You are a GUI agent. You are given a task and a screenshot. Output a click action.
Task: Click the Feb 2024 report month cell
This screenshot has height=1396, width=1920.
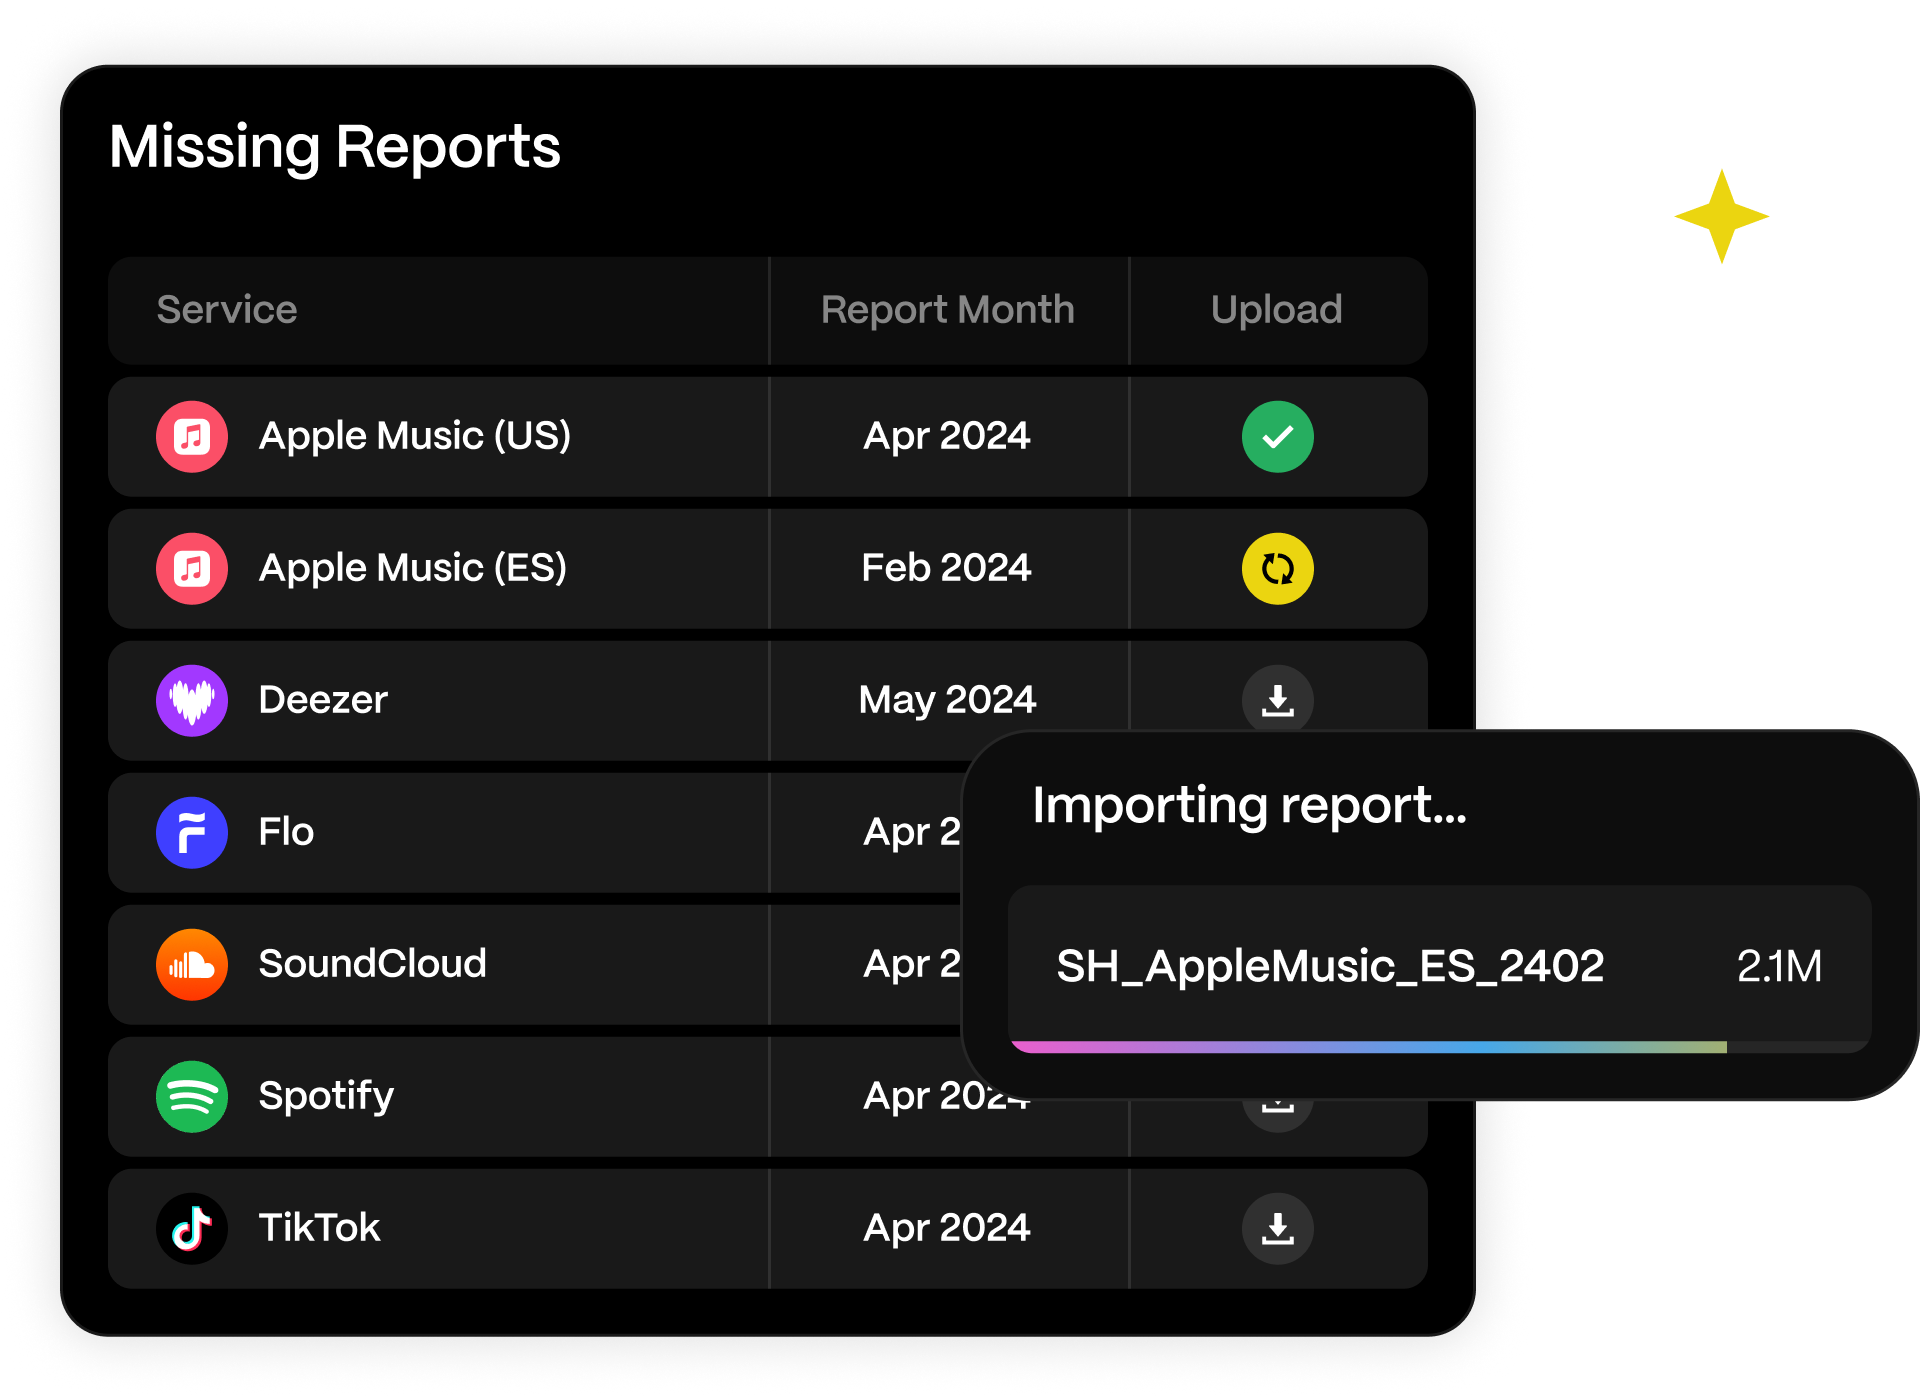point(947,568)
